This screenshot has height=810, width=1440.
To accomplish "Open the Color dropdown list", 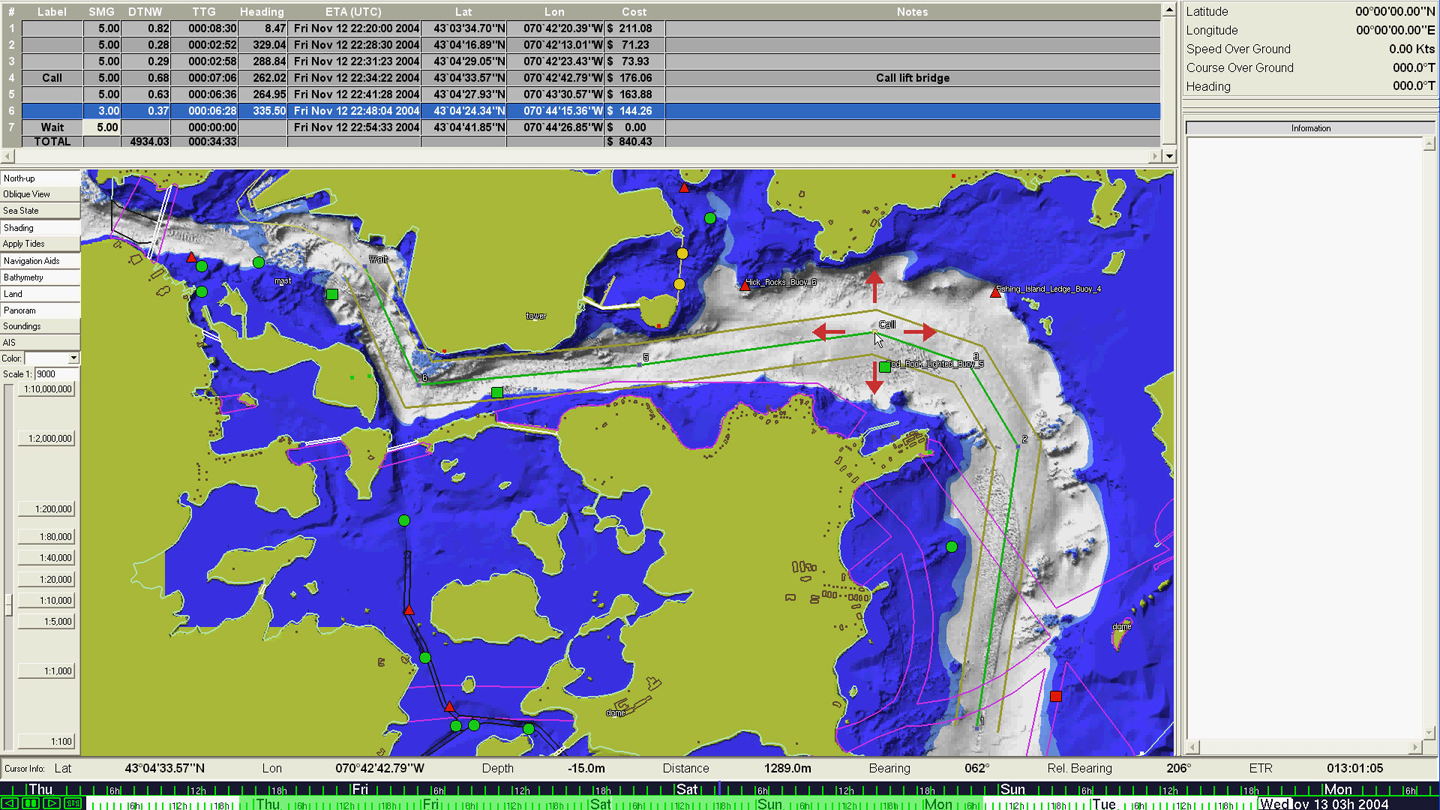I will click(x=73, y=358).
